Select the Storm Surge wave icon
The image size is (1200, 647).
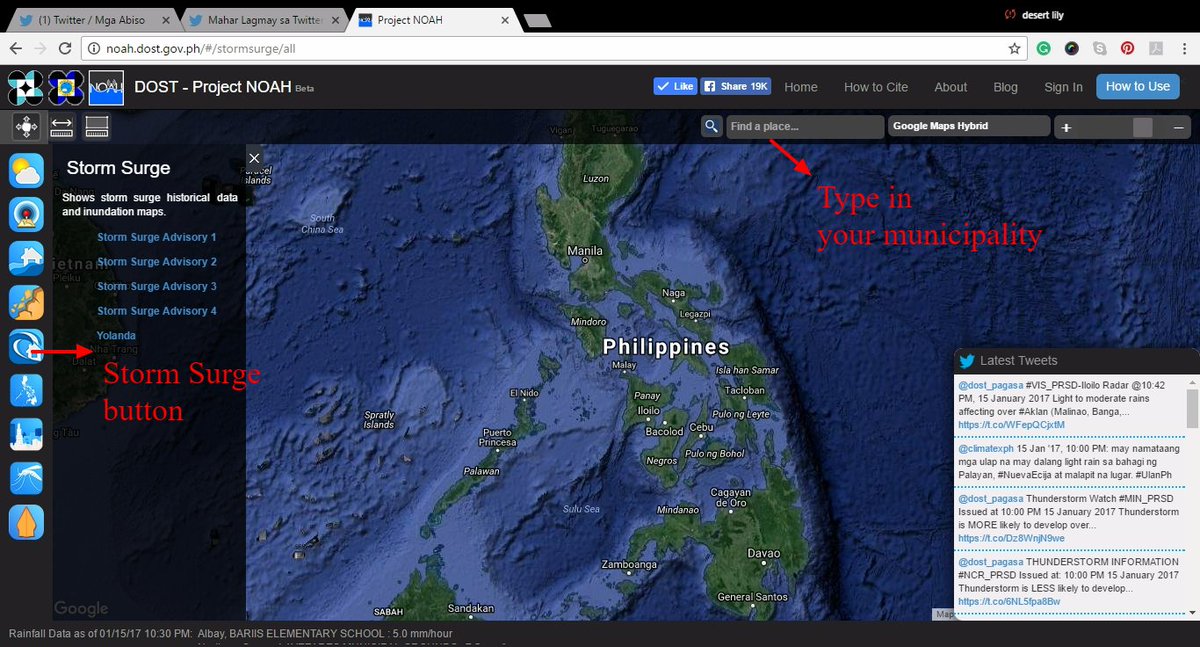tap(26, 346)
